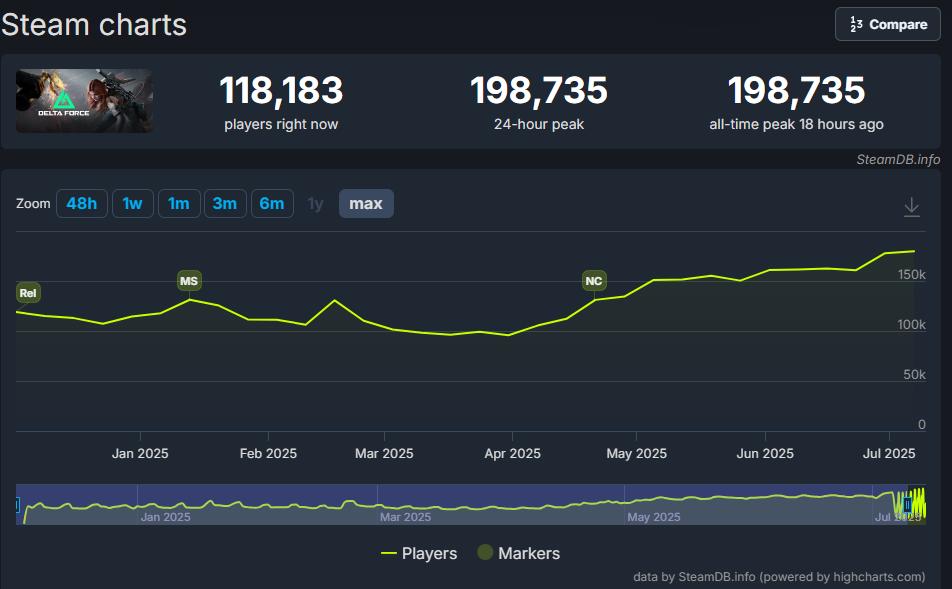
Task: Click the May 2025 label under the main chart
Action: pos(636,453)
